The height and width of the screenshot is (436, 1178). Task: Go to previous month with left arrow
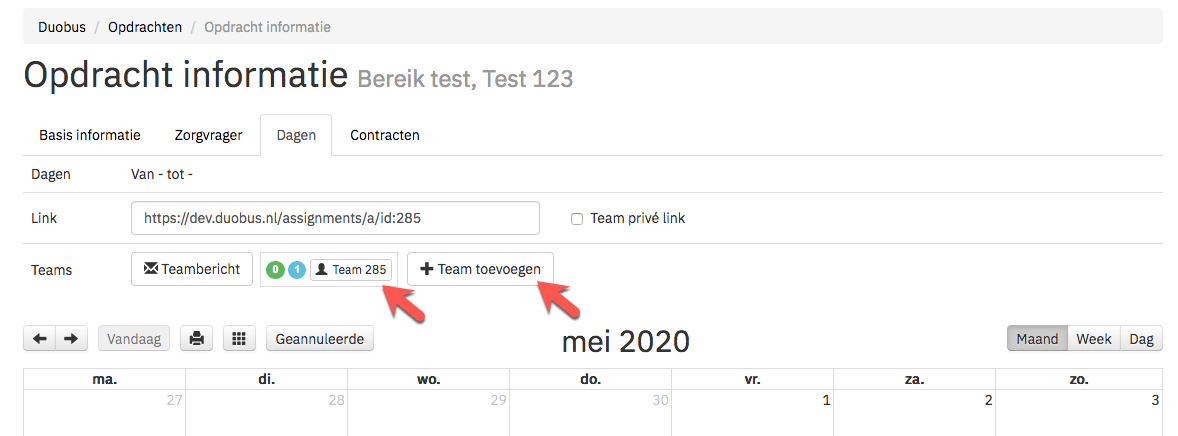click(40, 339)
